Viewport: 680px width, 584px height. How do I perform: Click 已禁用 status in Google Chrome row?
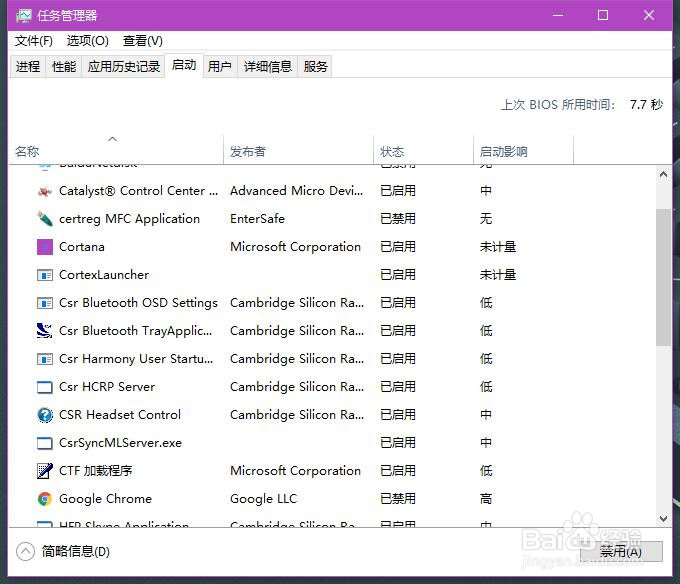point(398,499)
